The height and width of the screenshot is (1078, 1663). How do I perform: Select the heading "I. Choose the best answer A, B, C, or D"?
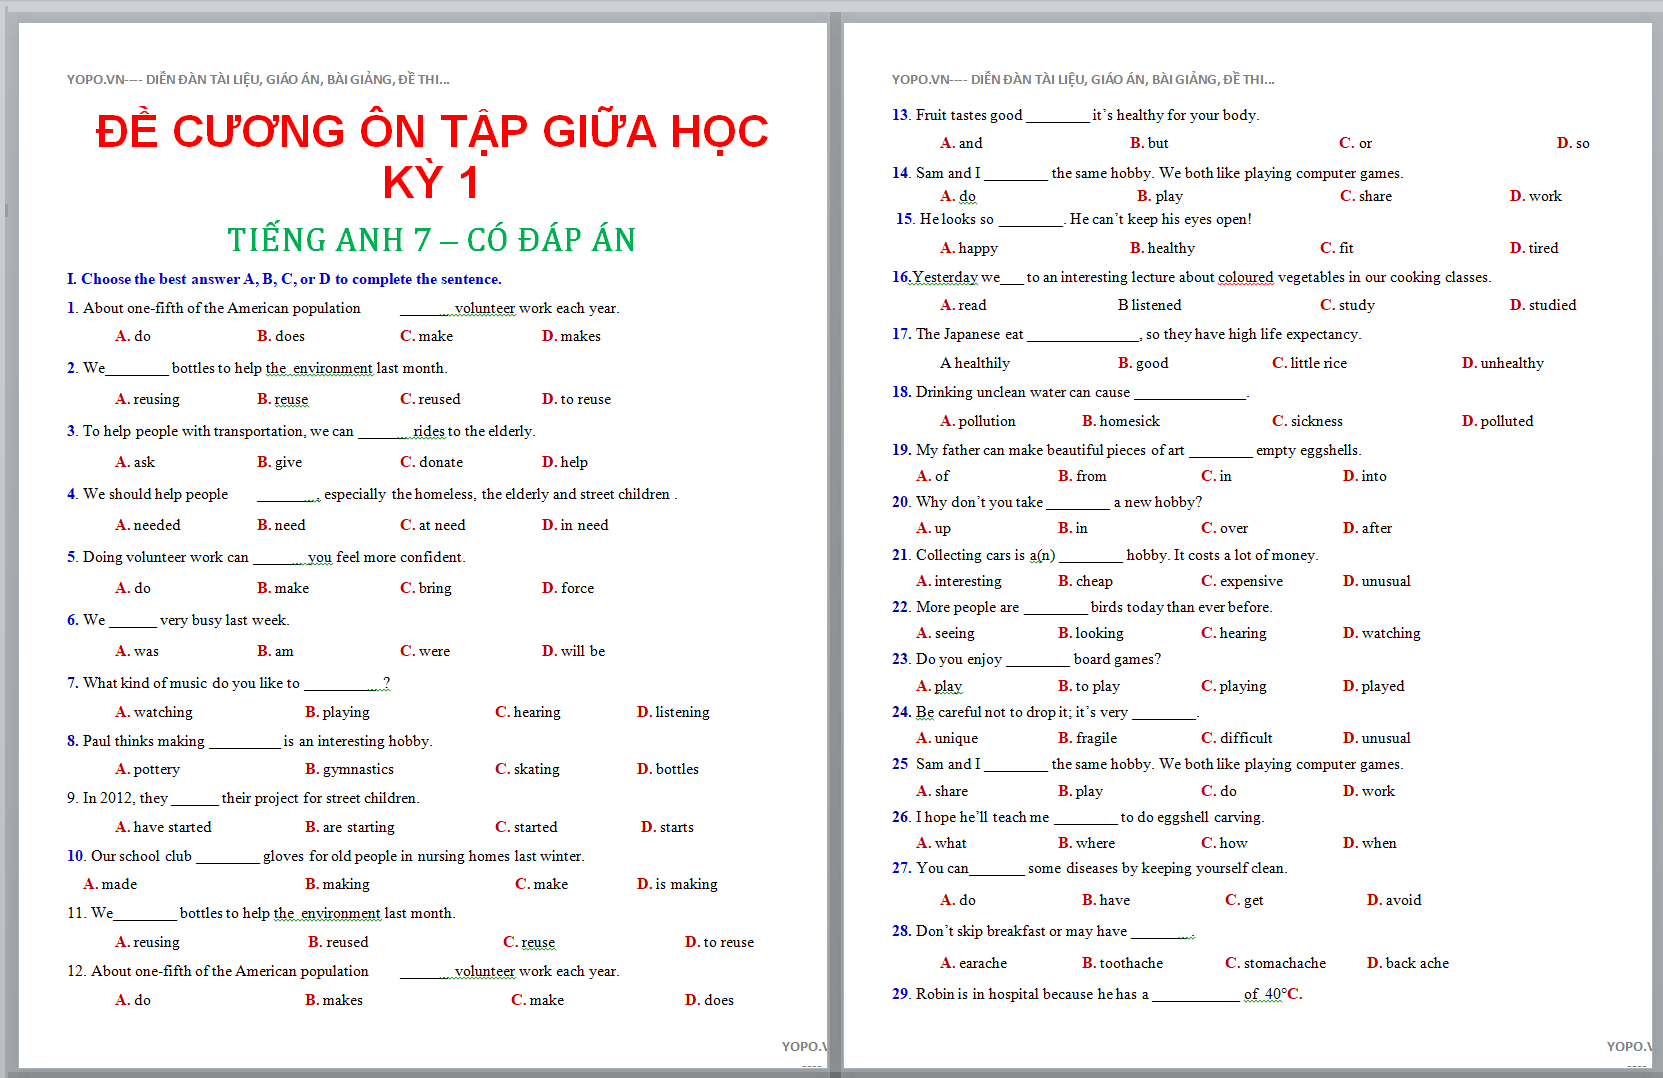click(x=284, y=279)
